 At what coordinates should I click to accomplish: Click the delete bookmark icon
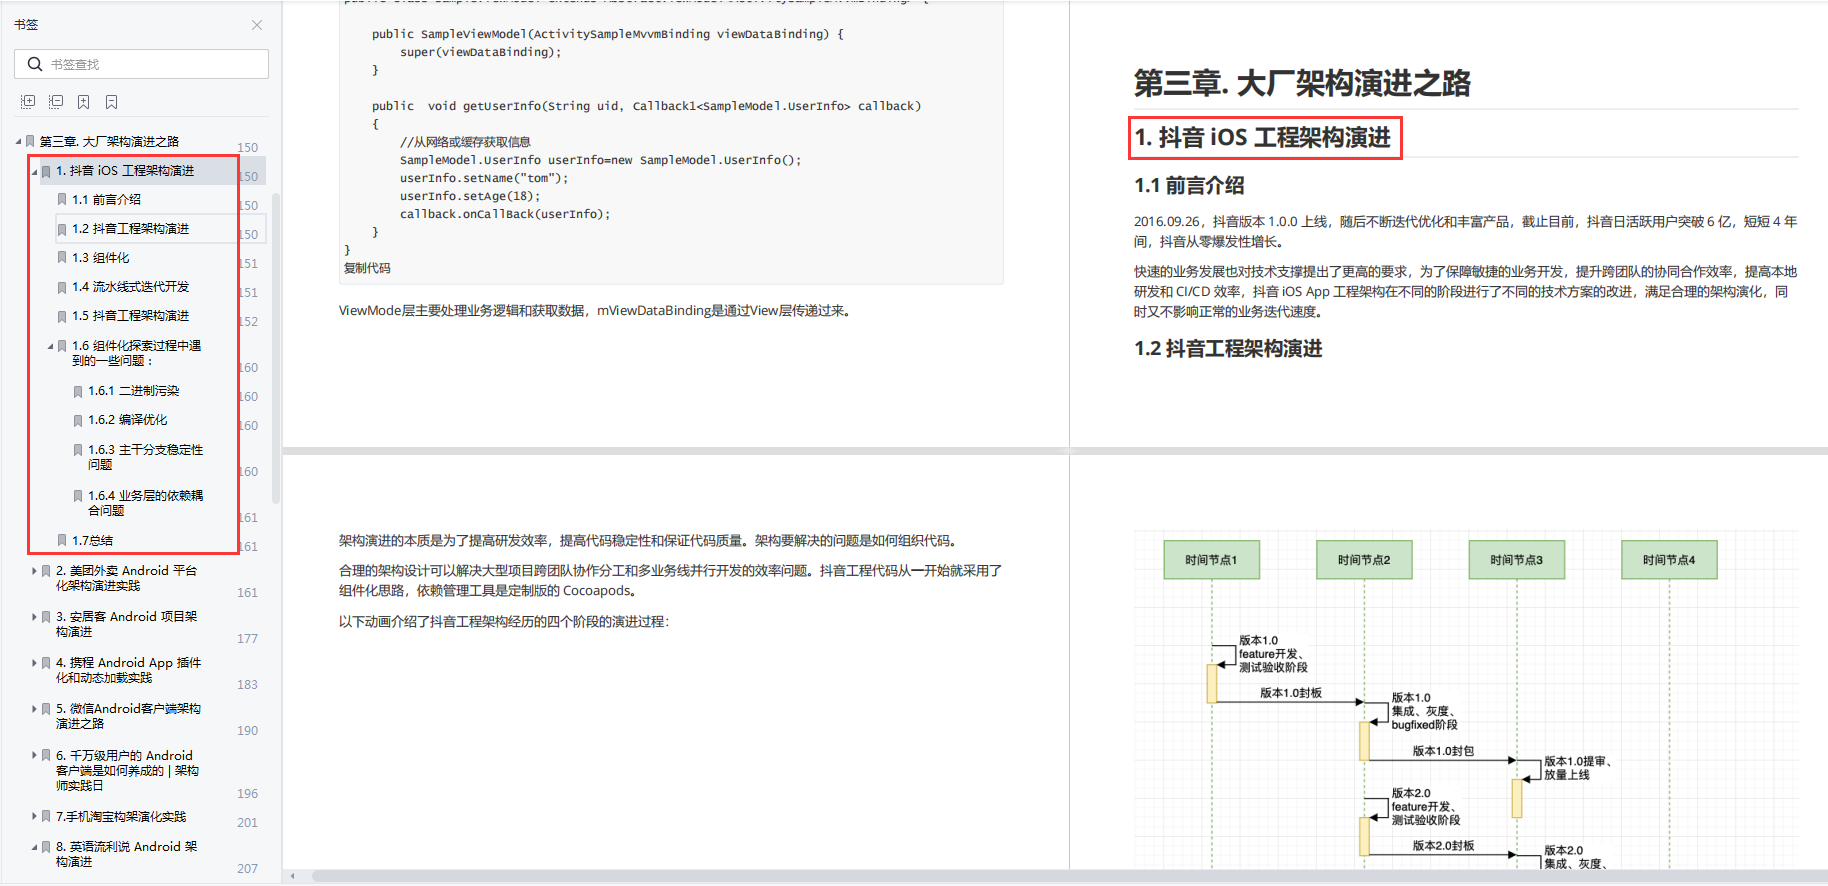pyautogui.click(x=112, y=102)
